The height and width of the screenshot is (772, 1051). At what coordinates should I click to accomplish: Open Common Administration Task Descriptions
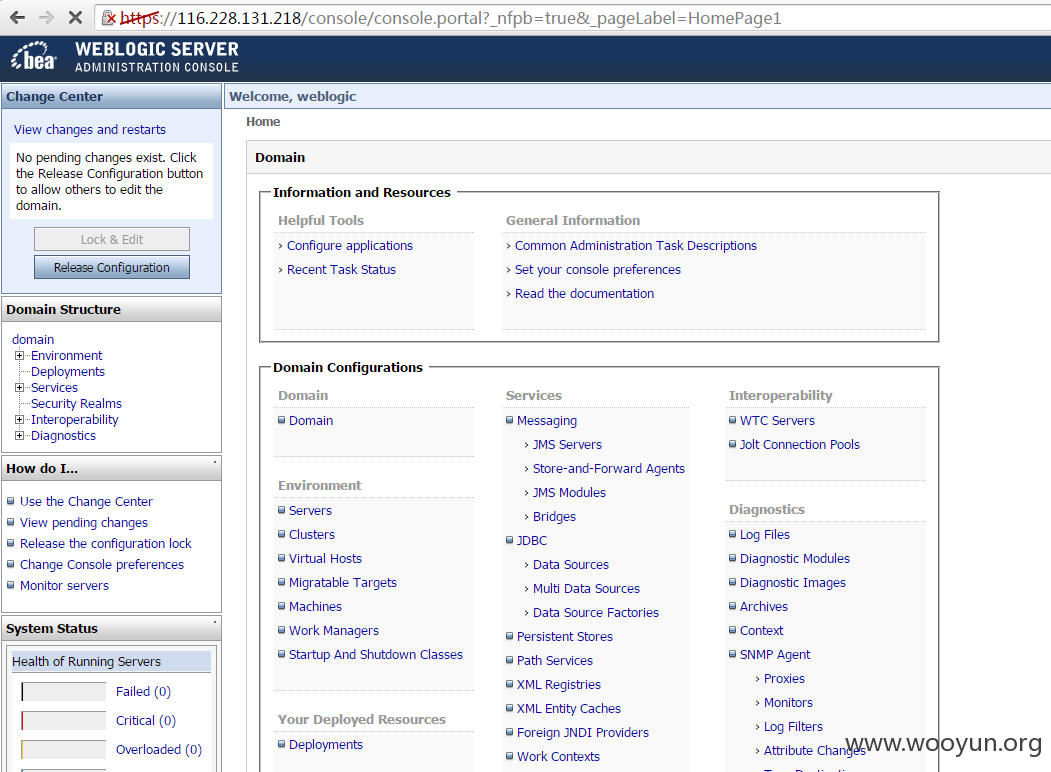635,246
